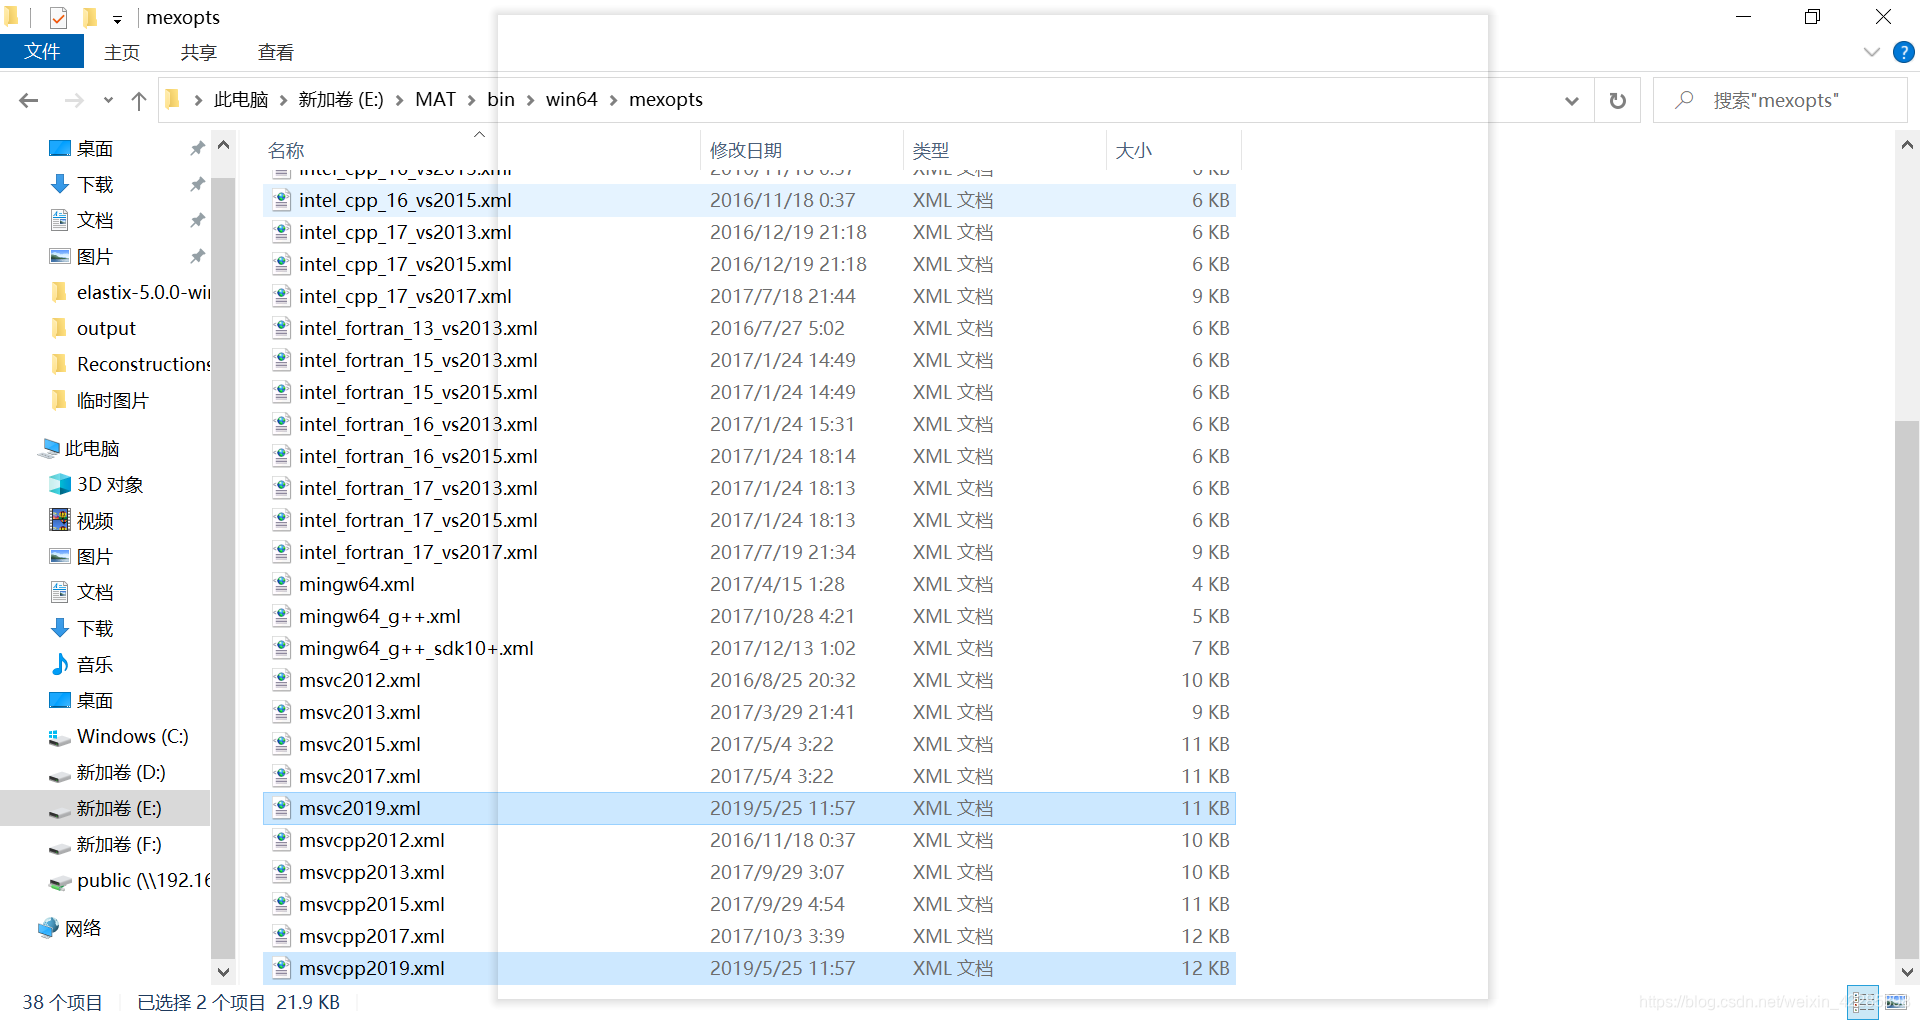
Task: Open the 查看 ribbon tab
Action: (x=276, y=52)
